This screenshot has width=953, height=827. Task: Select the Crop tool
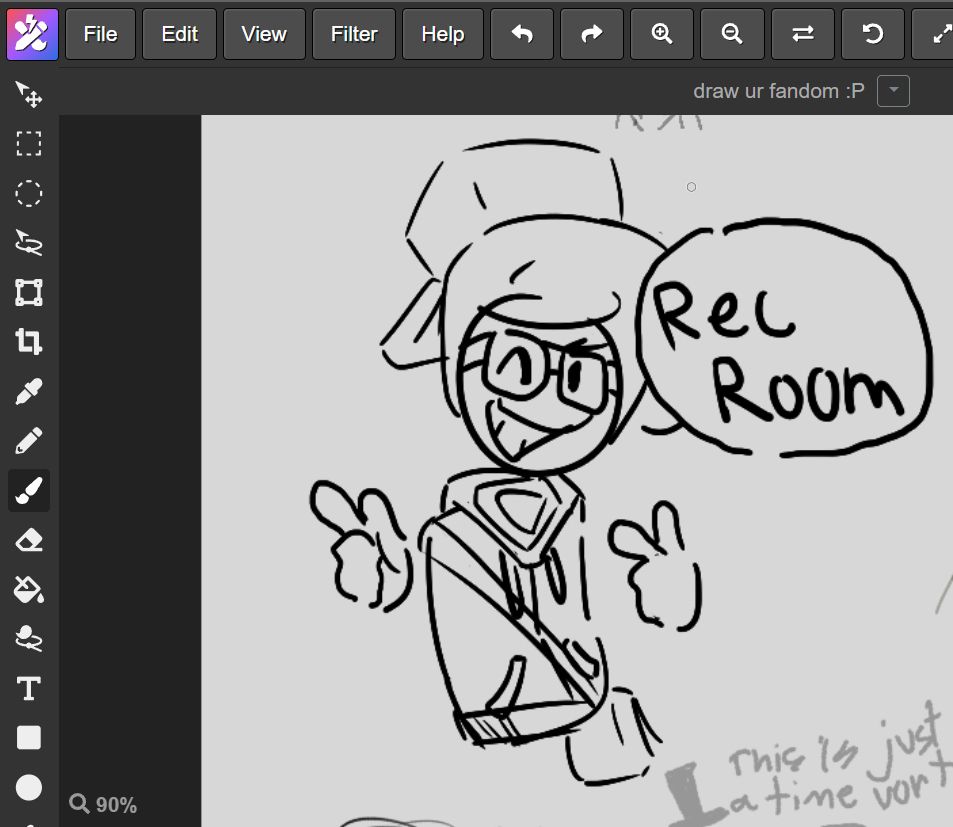click(29, 342)
